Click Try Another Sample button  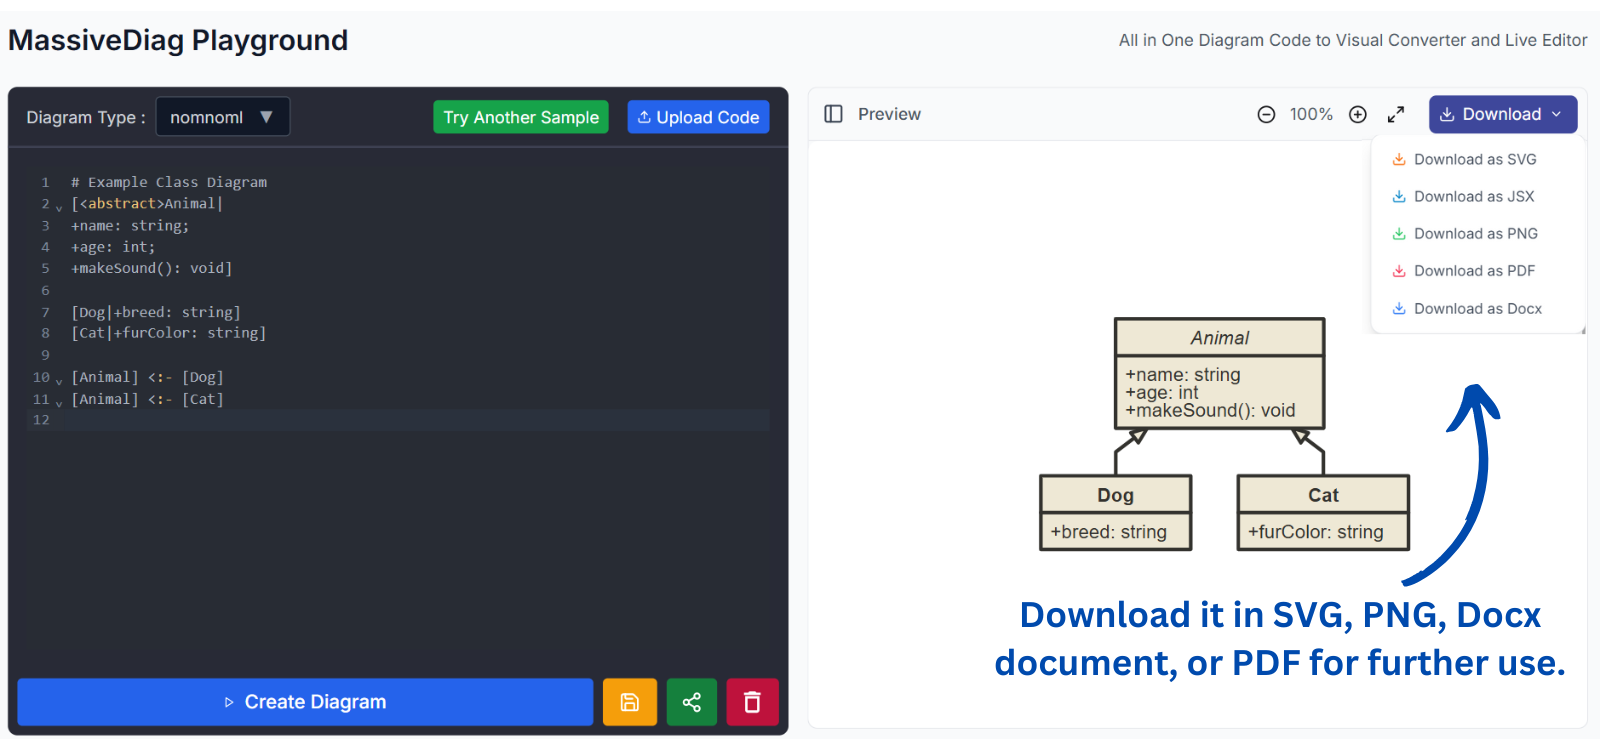tap(521, 117)
